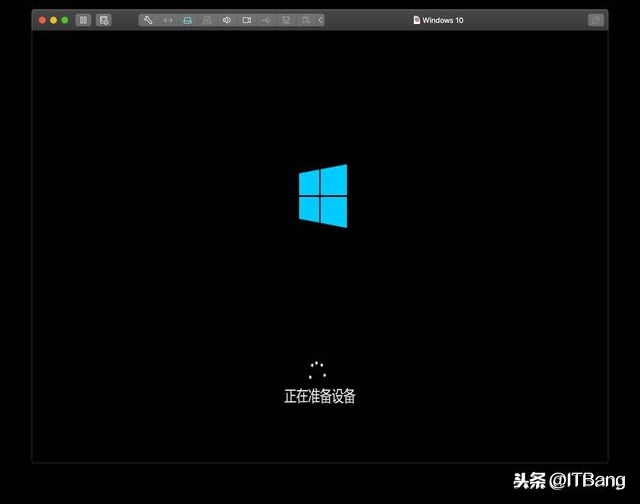Click the printer device icon in toolbar
640x504 pixels.
(286, 20)
